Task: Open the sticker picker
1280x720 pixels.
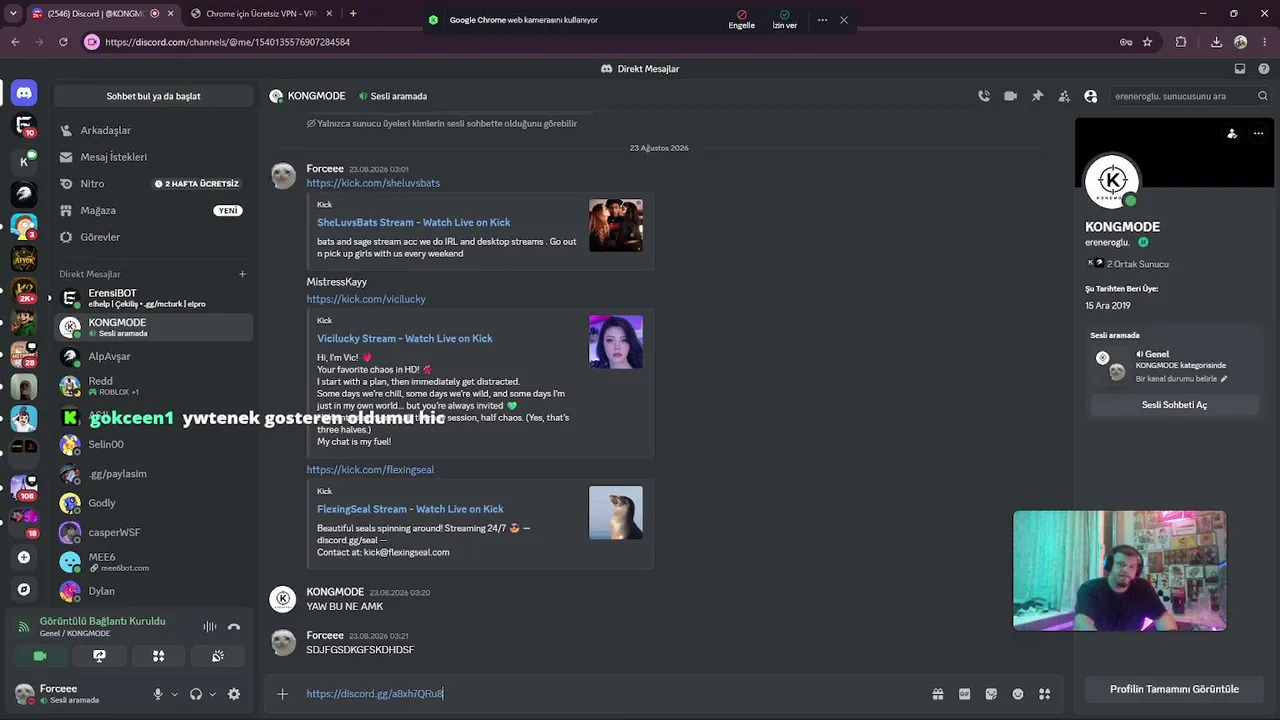Action: click(x=991, y=694)
